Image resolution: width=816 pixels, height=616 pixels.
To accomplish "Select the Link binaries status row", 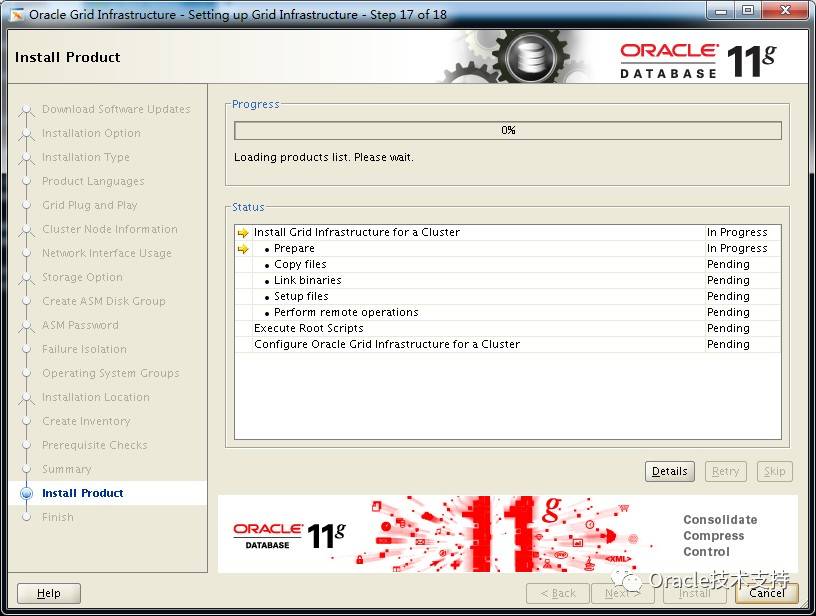I will pyautogui.click(x=508, y=280).
